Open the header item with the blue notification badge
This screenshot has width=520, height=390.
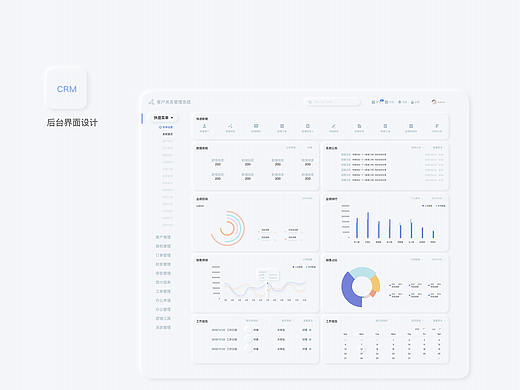tap(376, 102)
